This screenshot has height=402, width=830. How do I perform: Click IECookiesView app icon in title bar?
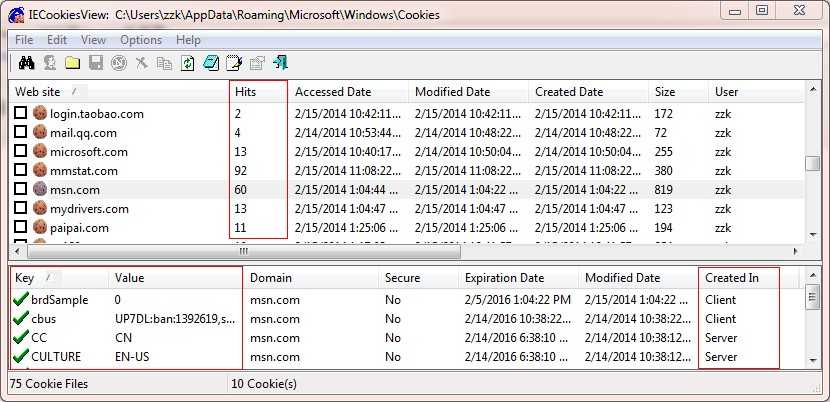pyautogui.click(x=16, y=14)
